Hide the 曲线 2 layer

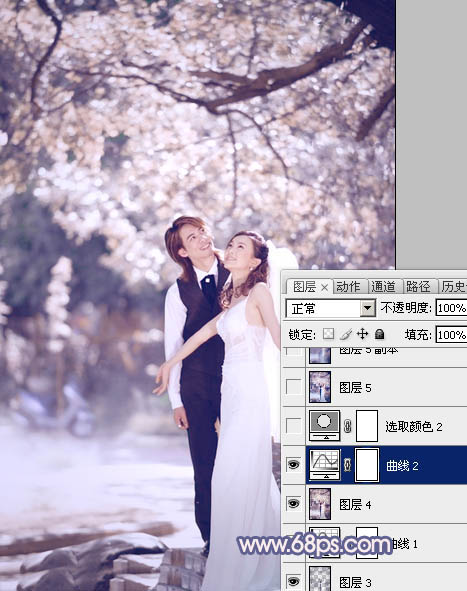[293, 465]
